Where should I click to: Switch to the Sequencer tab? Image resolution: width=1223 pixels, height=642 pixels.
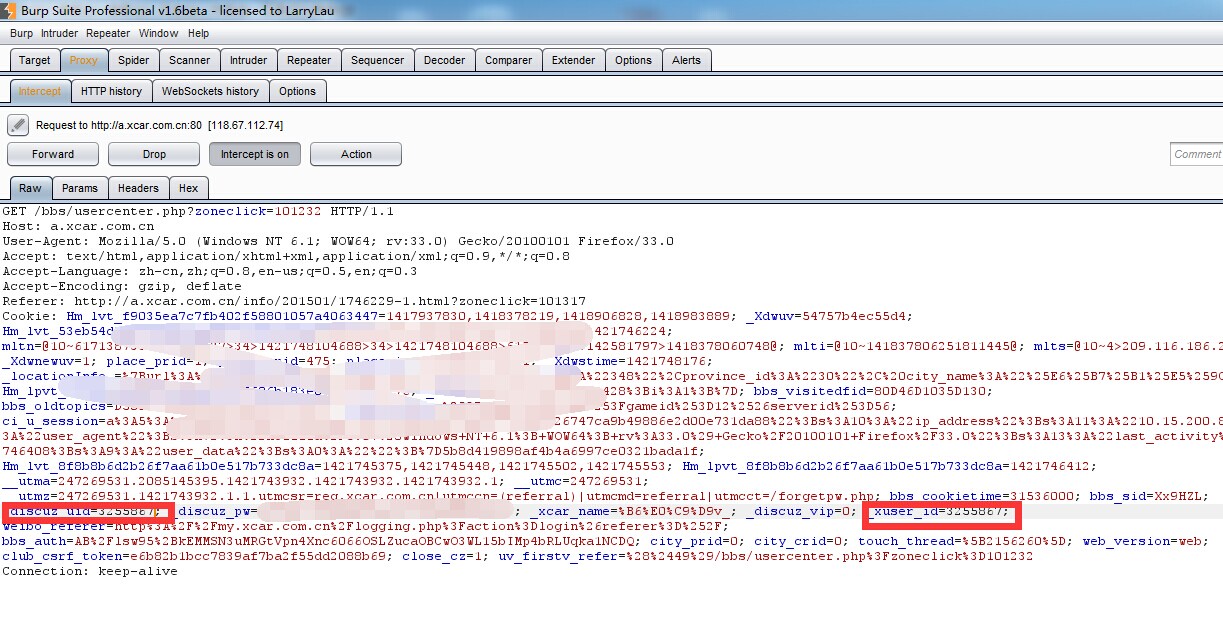click(377, 60)
